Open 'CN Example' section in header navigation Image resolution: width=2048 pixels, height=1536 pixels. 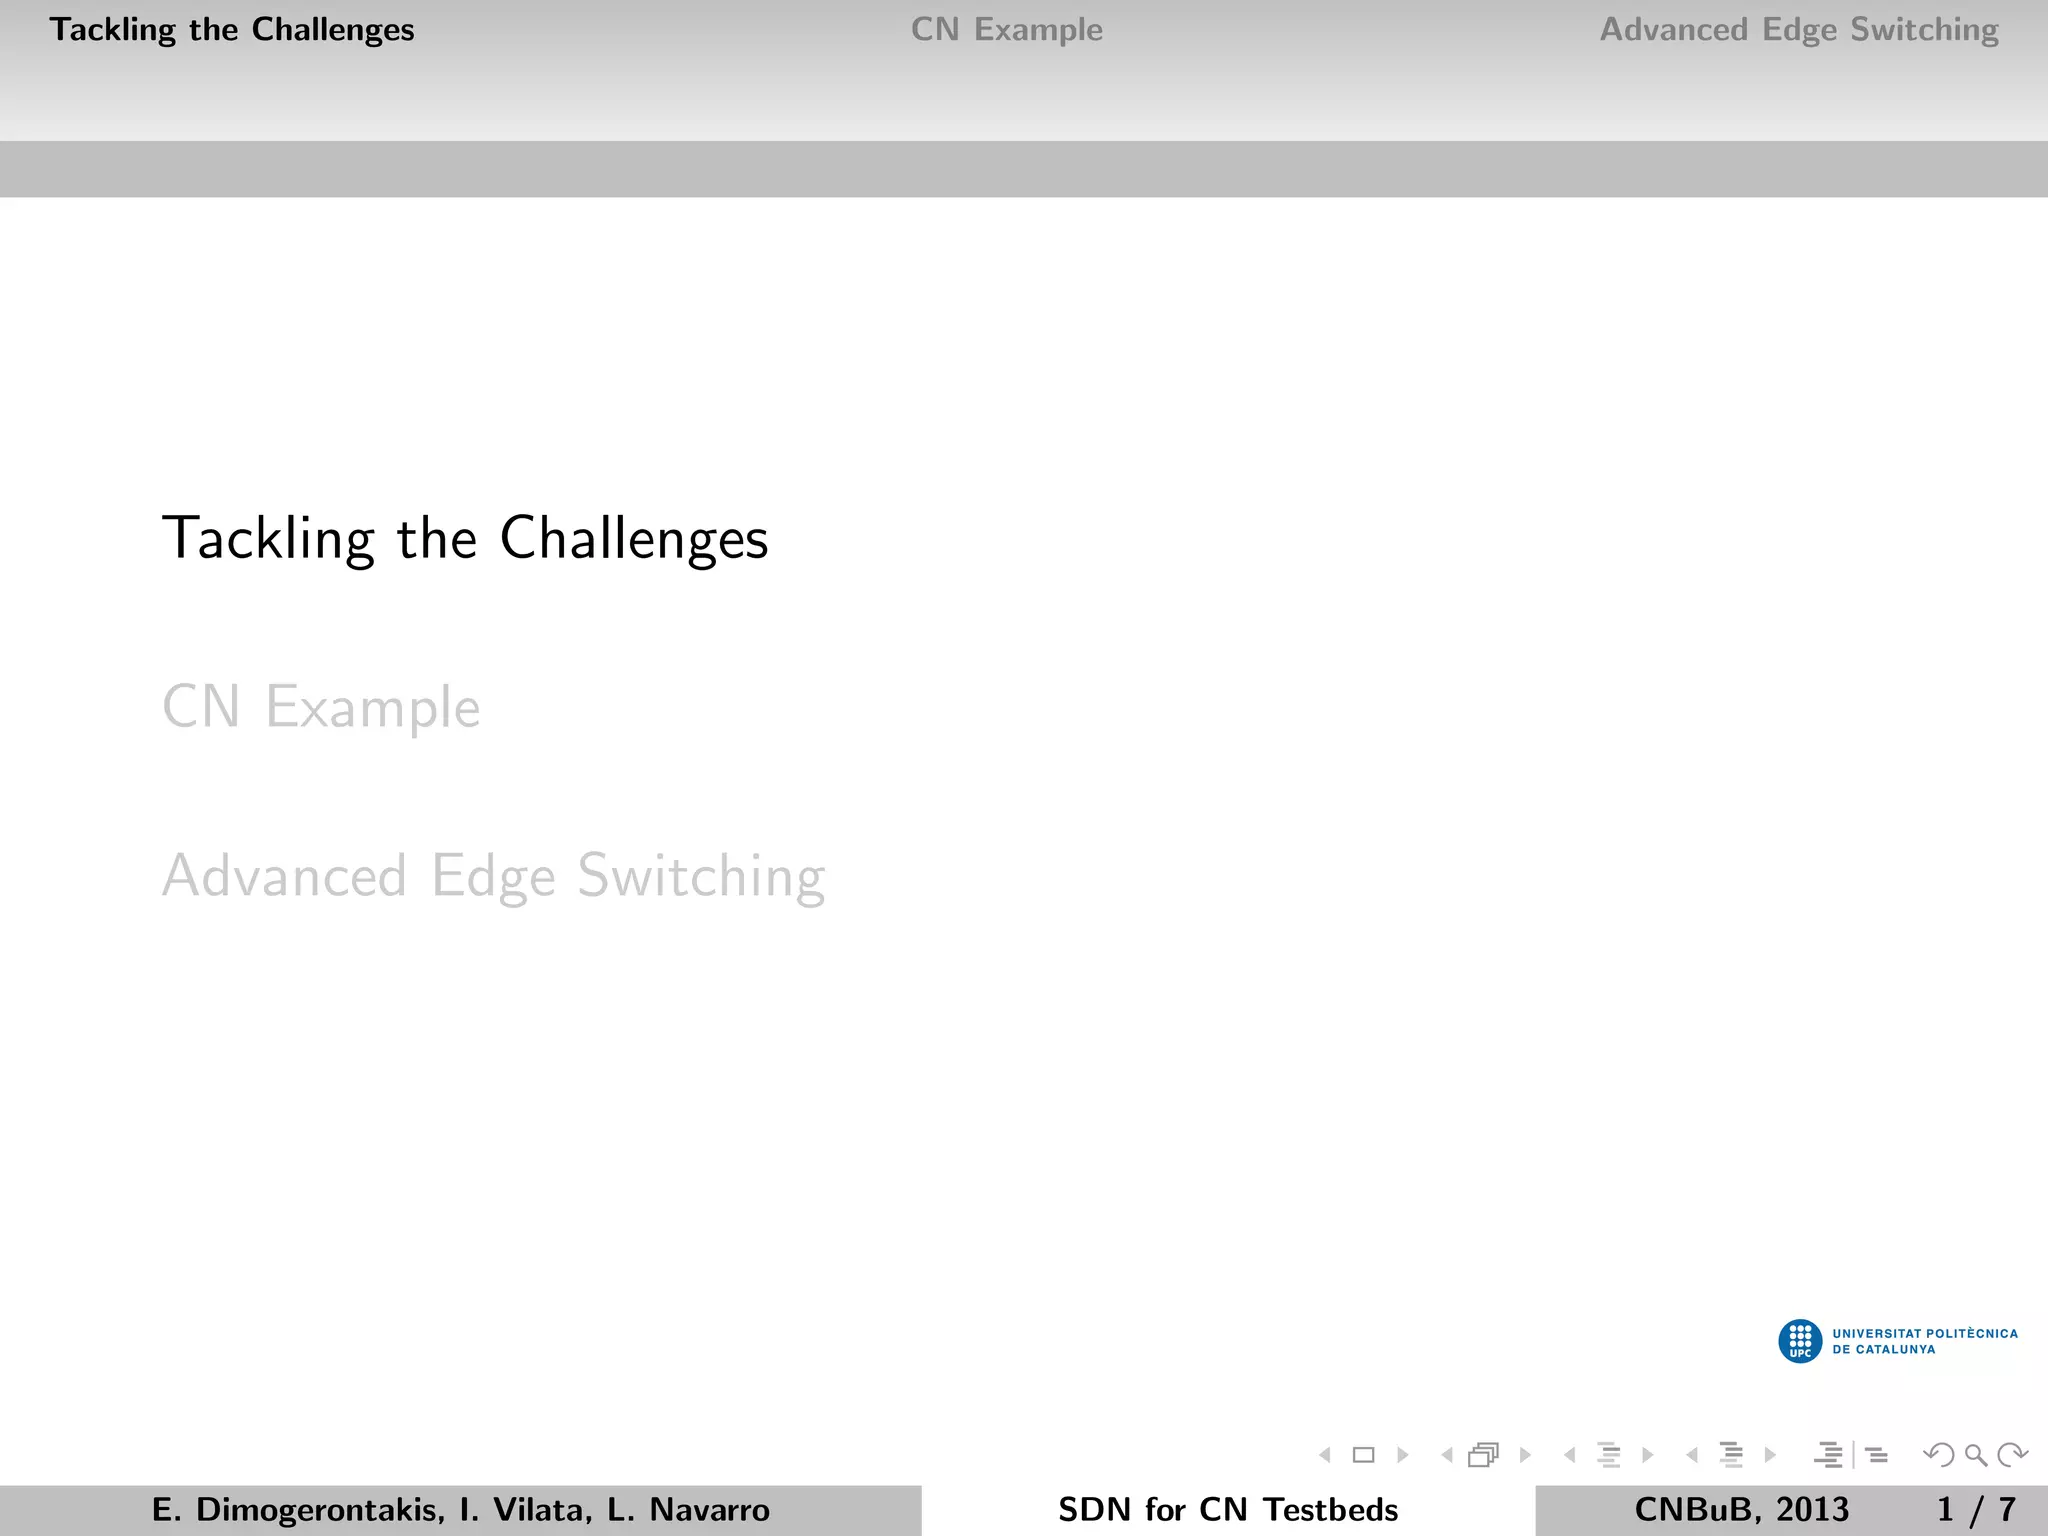[1007, 30]
